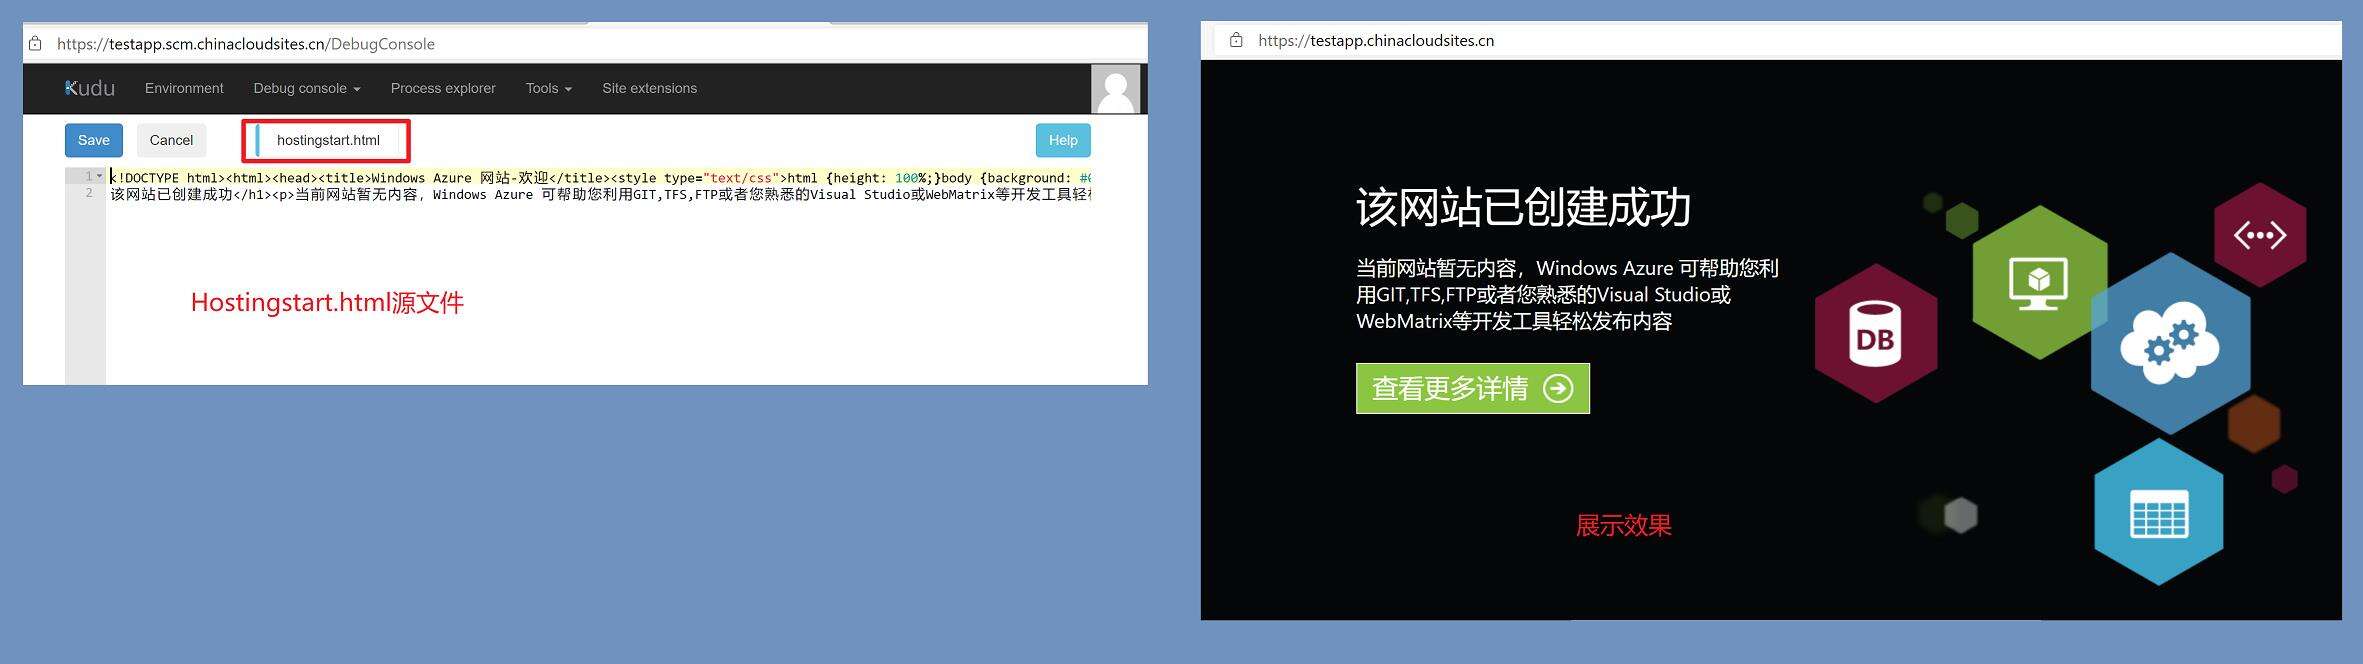The image size is (2363, 664).
Task: Click the Kudu DebugConsole URL address
Action: point(246,44)
